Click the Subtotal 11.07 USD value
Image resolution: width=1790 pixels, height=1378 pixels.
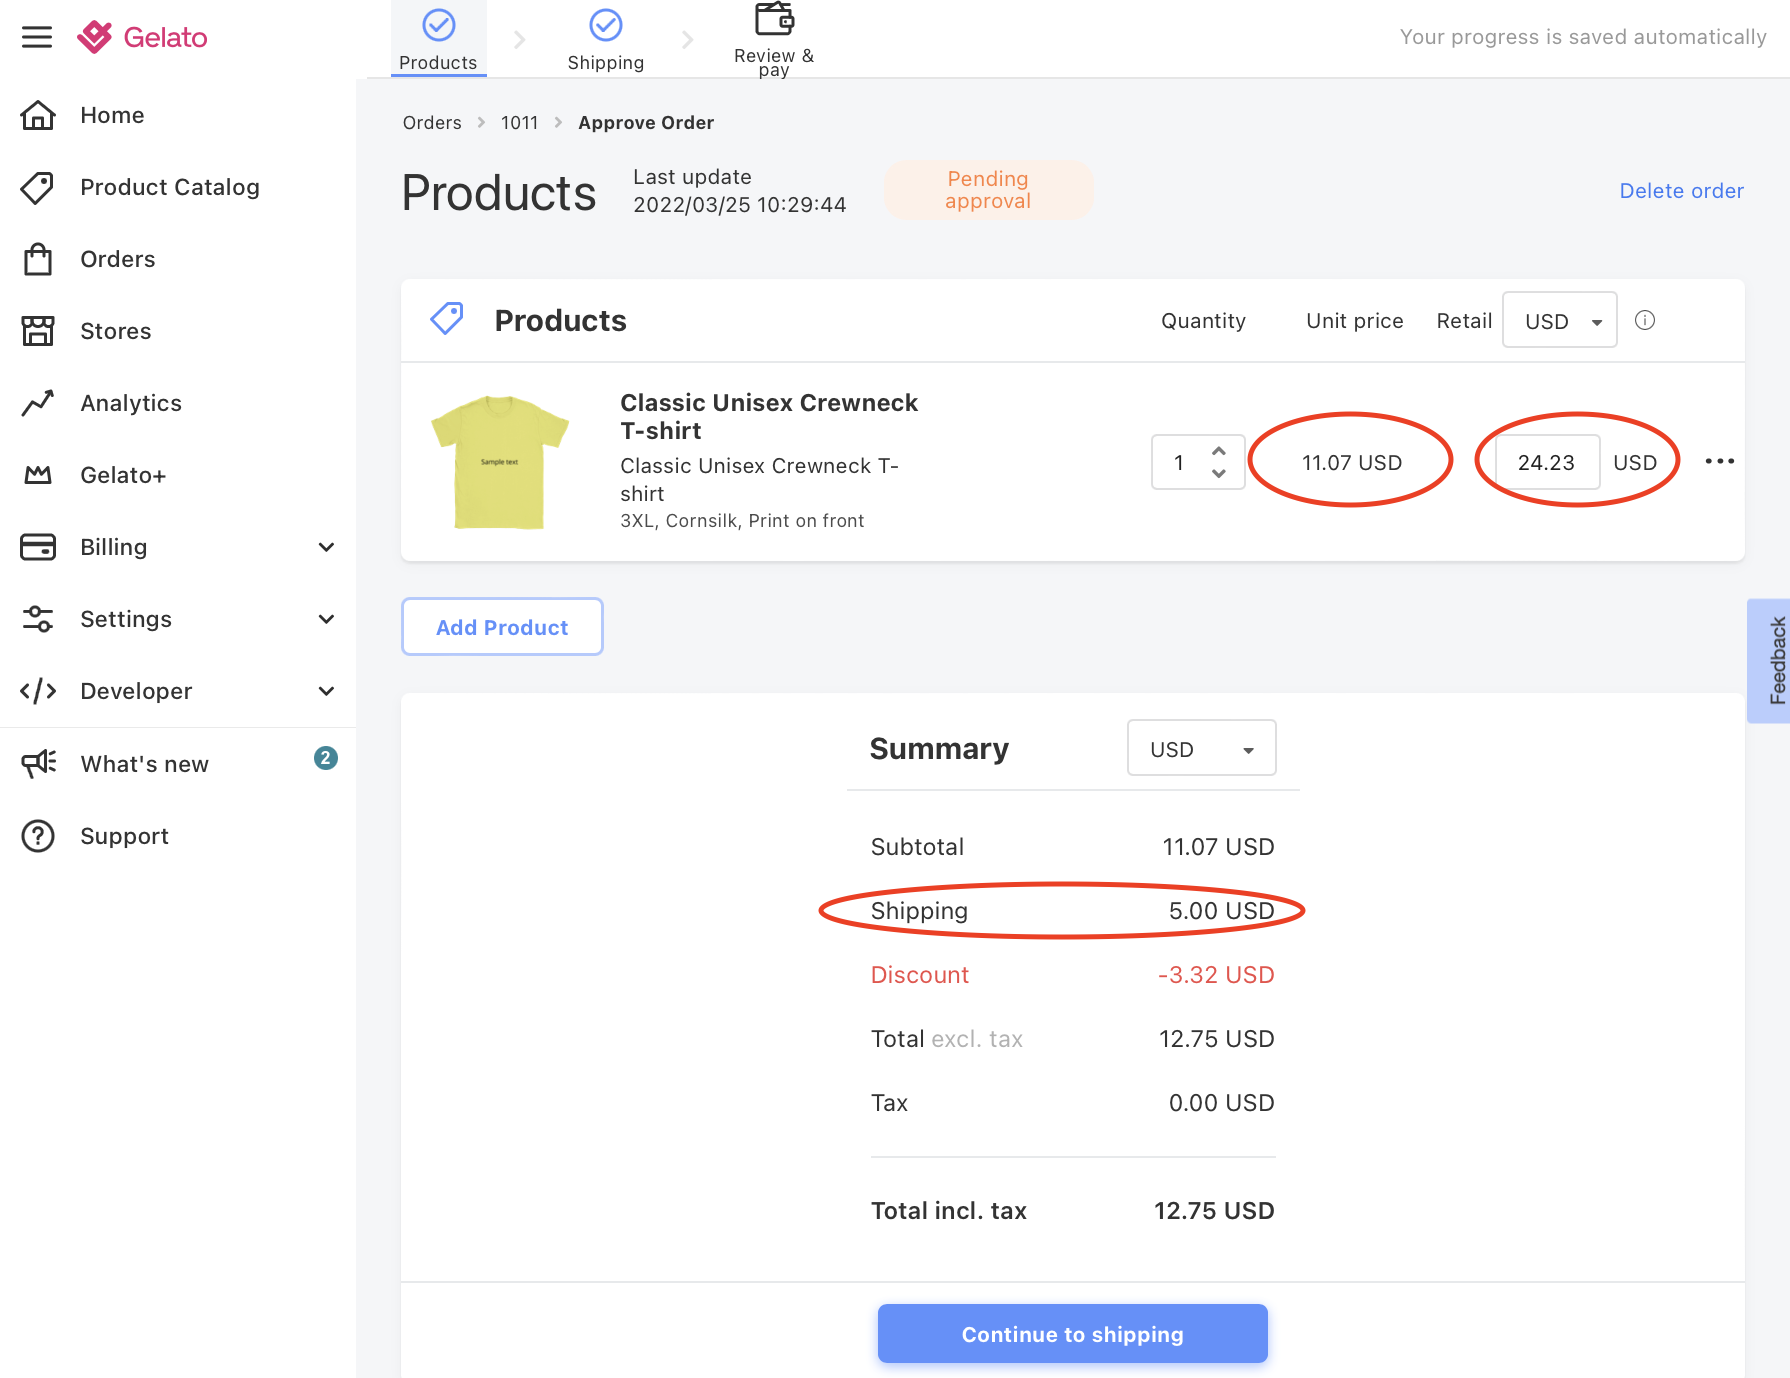1218,847
